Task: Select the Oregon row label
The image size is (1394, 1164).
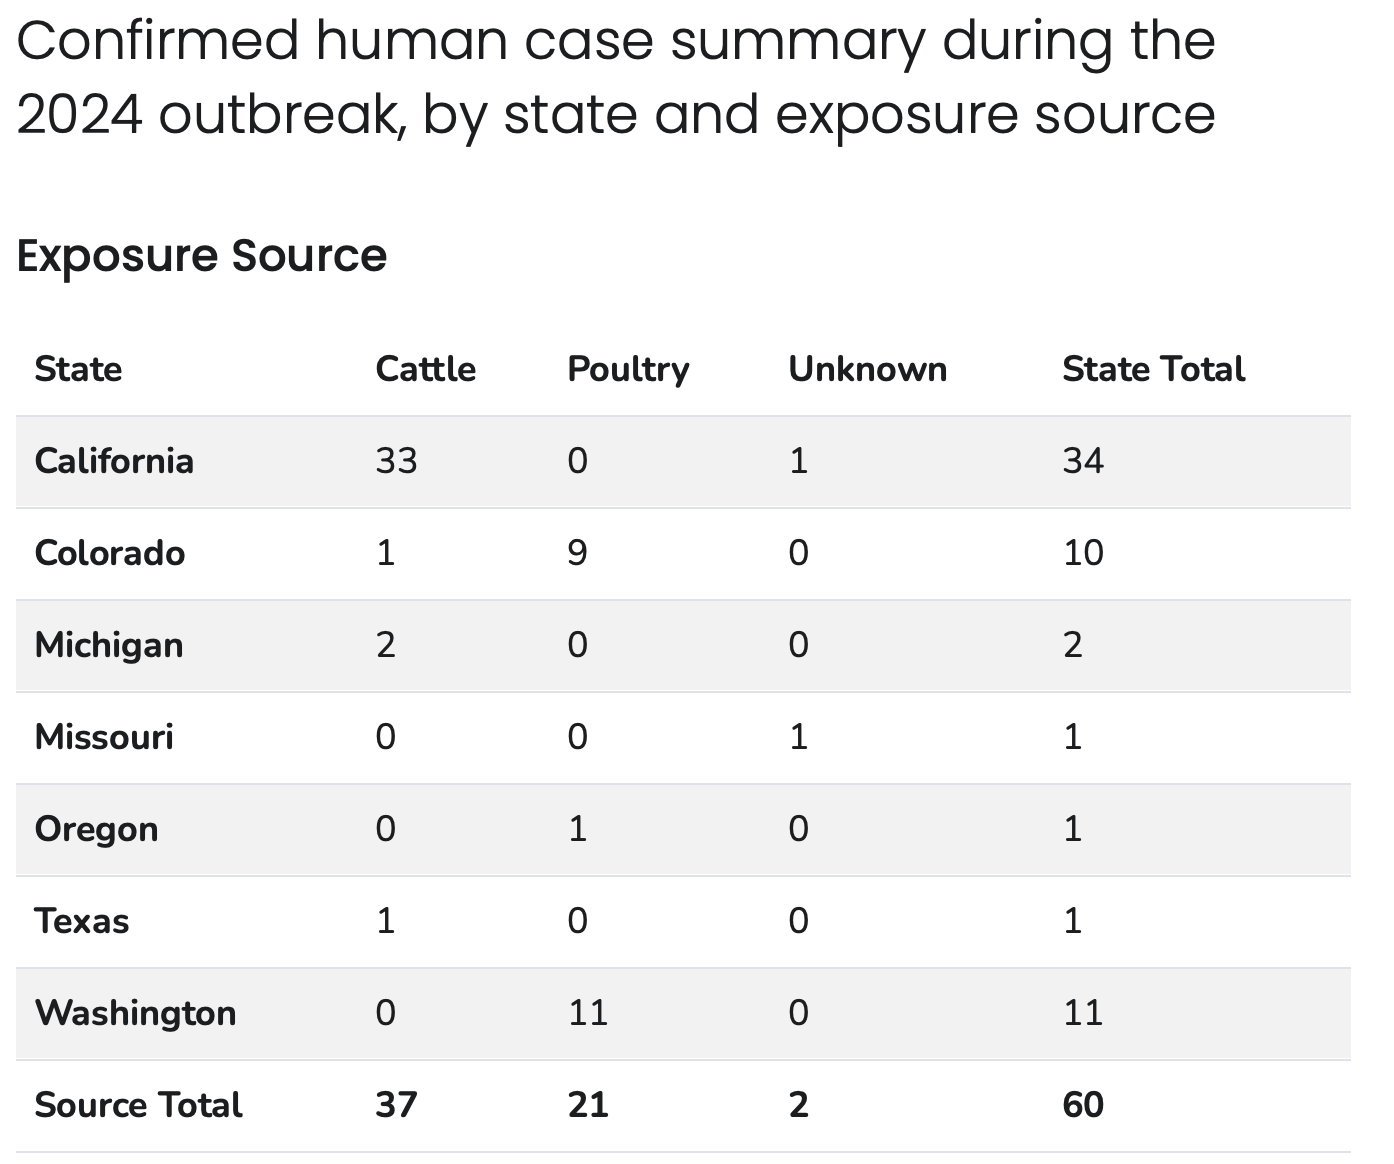Action: [x=96, y=829]
